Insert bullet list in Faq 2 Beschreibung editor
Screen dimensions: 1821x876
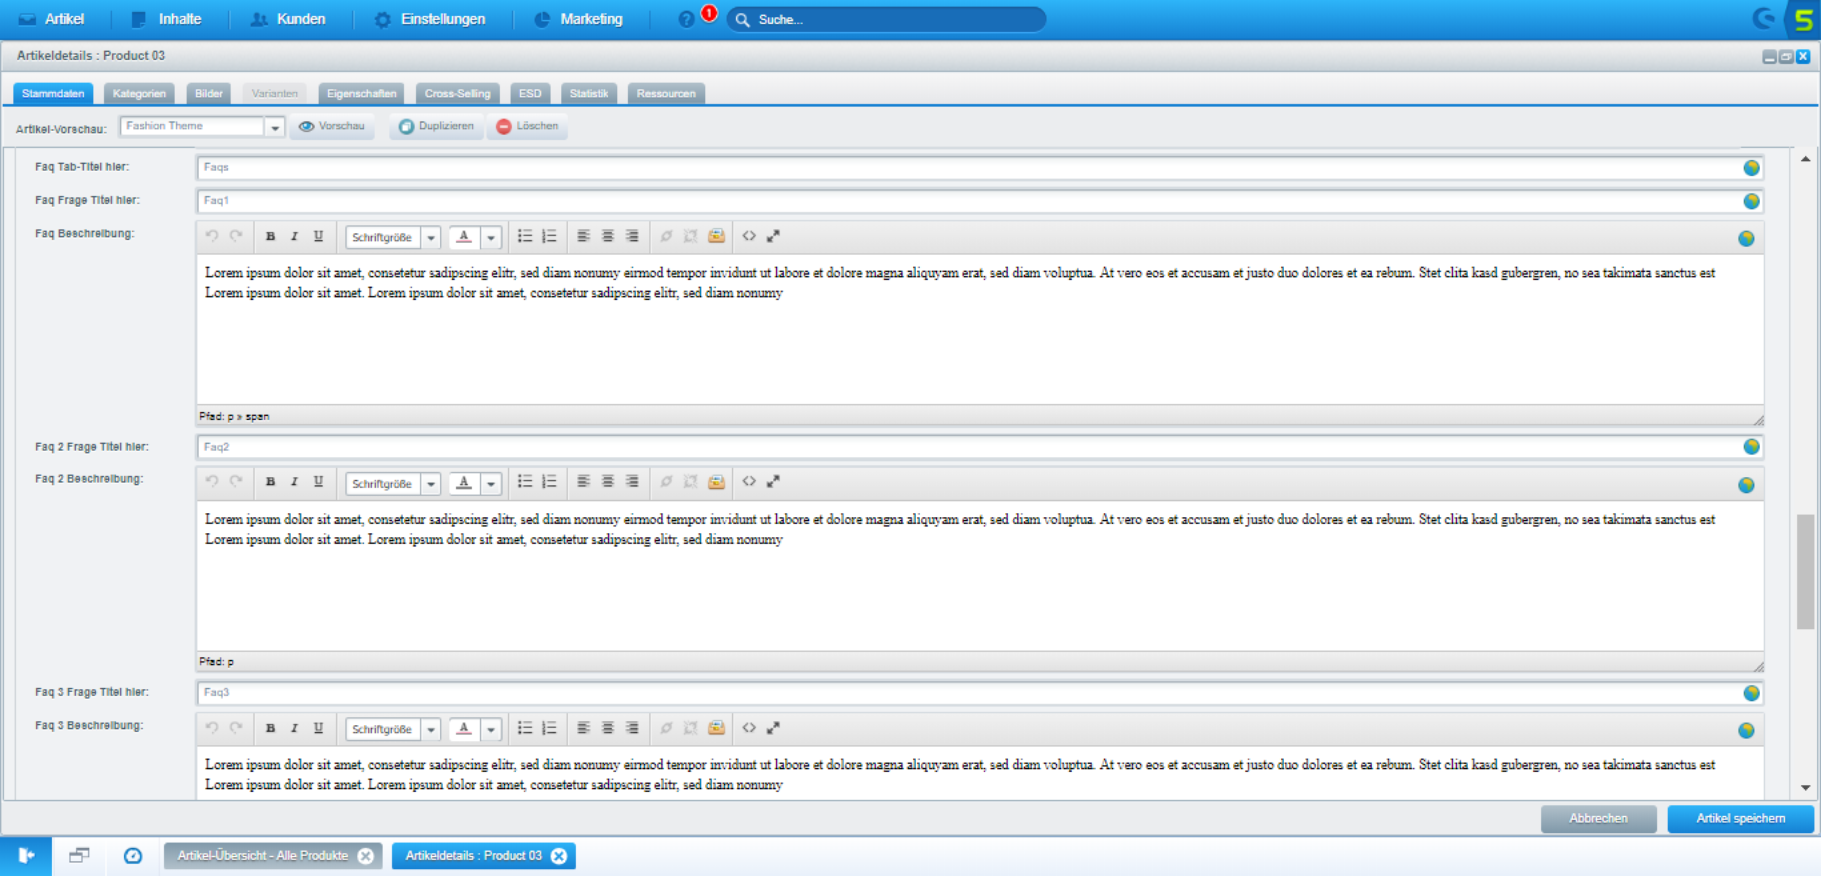click(x=524, y=482)
